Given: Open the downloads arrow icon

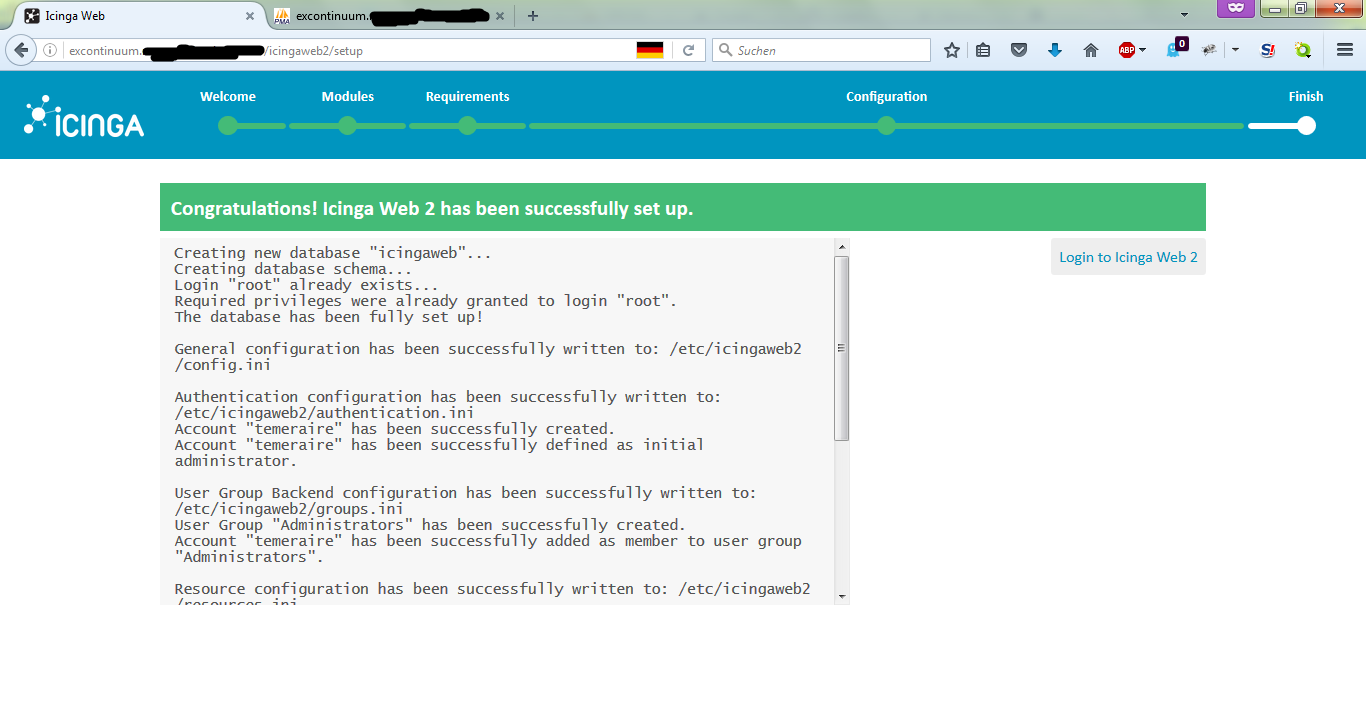Looking at the screenshot, I should [x=1055, y=50].
